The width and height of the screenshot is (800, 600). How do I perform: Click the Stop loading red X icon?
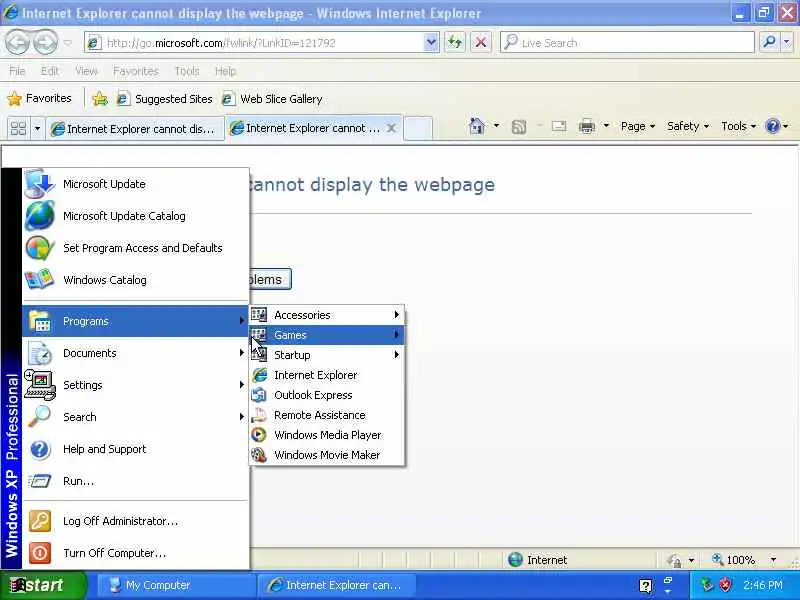pyautogui.click(x=481, y=42)
